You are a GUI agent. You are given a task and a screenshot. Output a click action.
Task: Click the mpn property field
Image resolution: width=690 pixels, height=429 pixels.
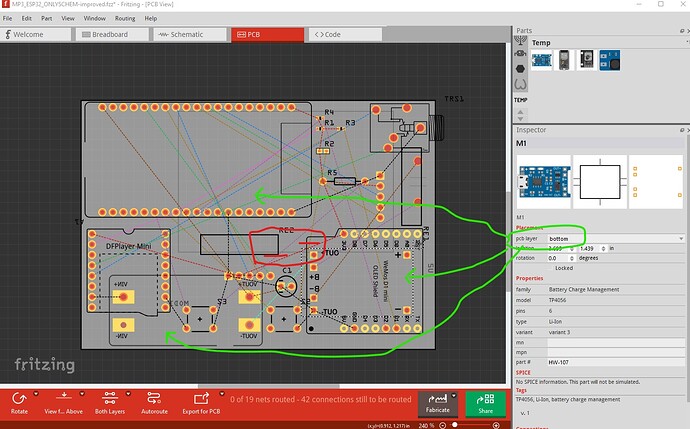point(616,352)
